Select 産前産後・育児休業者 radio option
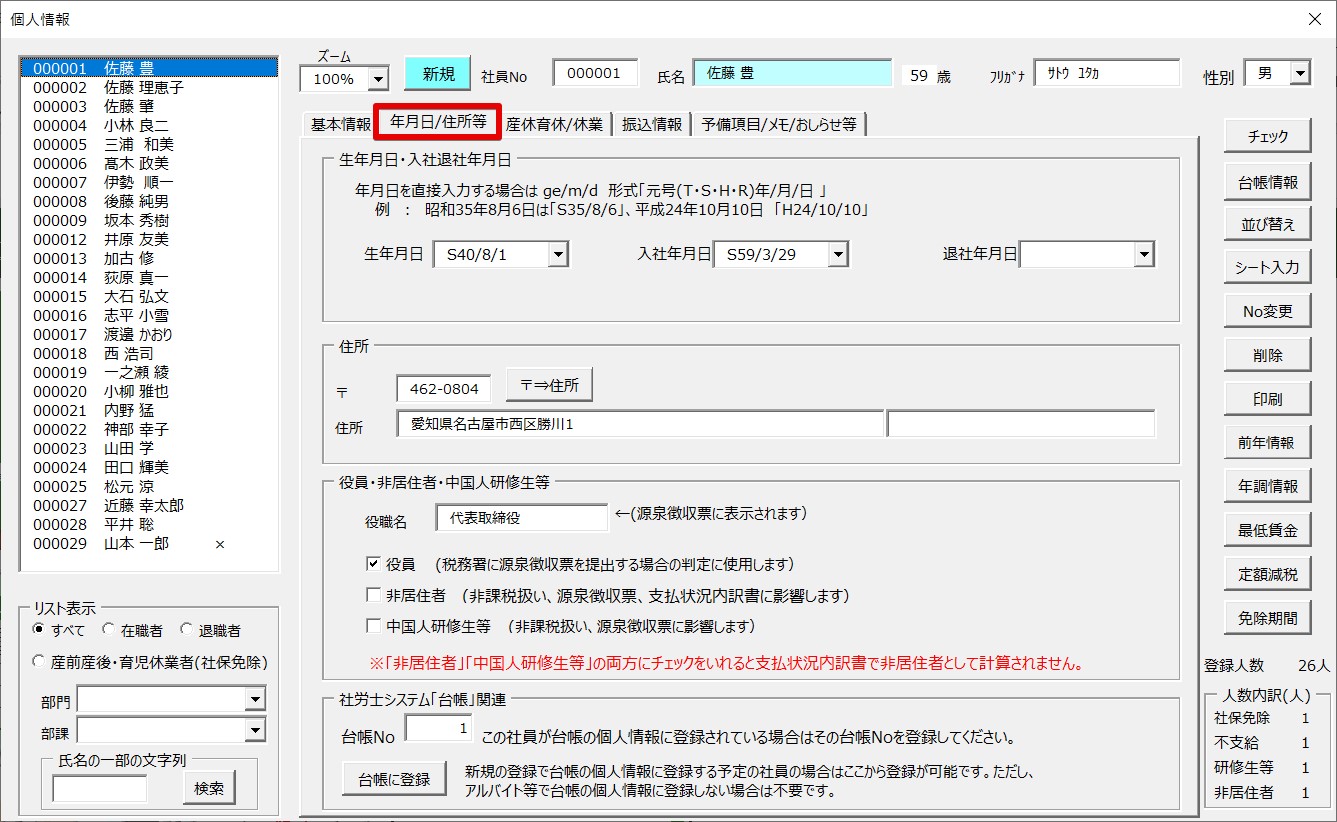Screen dimensions: 1337x822 (39, 661)
